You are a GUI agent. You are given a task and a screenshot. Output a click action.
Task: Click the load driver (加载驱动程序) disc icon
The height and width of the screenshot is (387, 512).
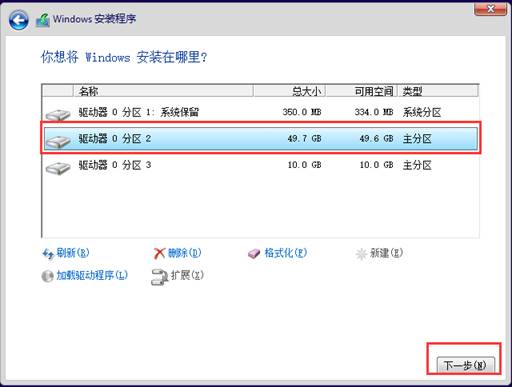tap(47, 276)
